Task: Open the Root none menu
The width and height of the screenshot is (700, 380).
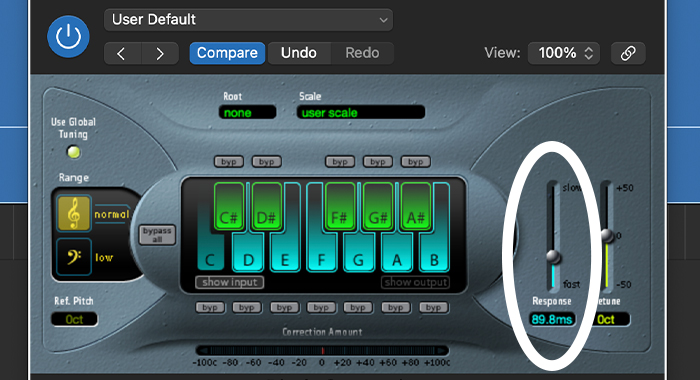Action: (x=247, y=113)
